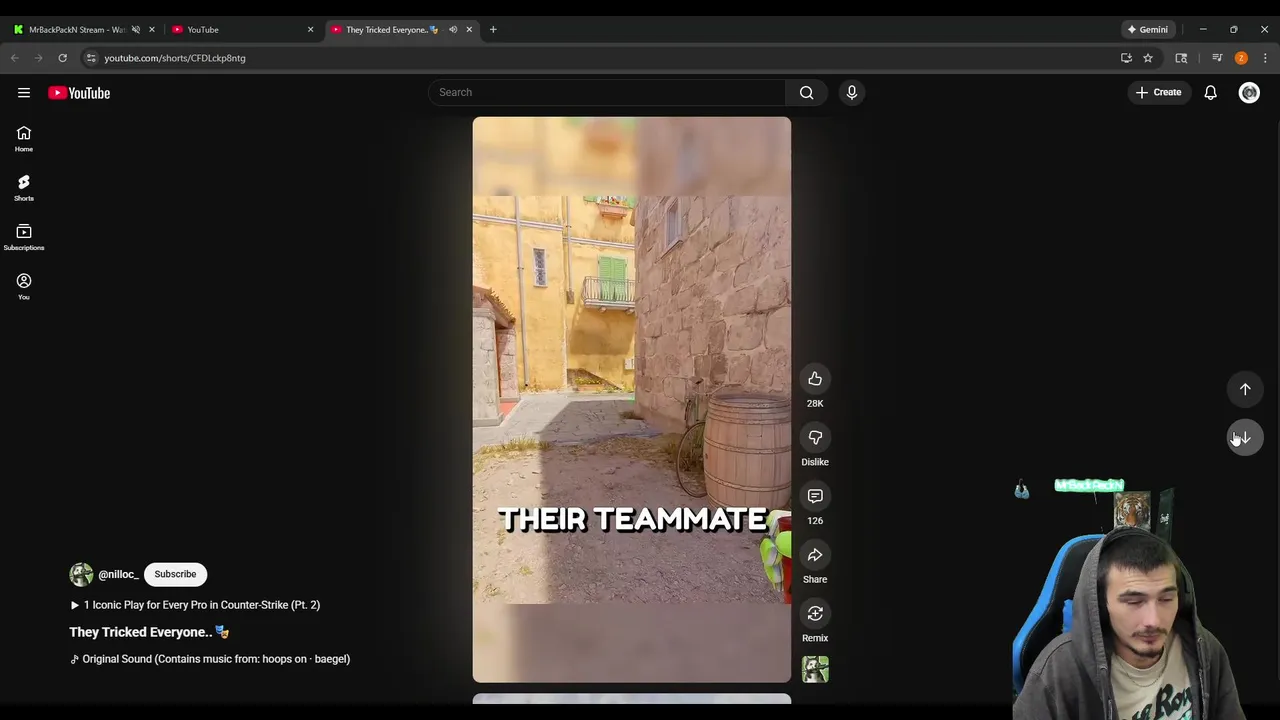Go back in browser history
1280x720 pixels.
point(15,58)
